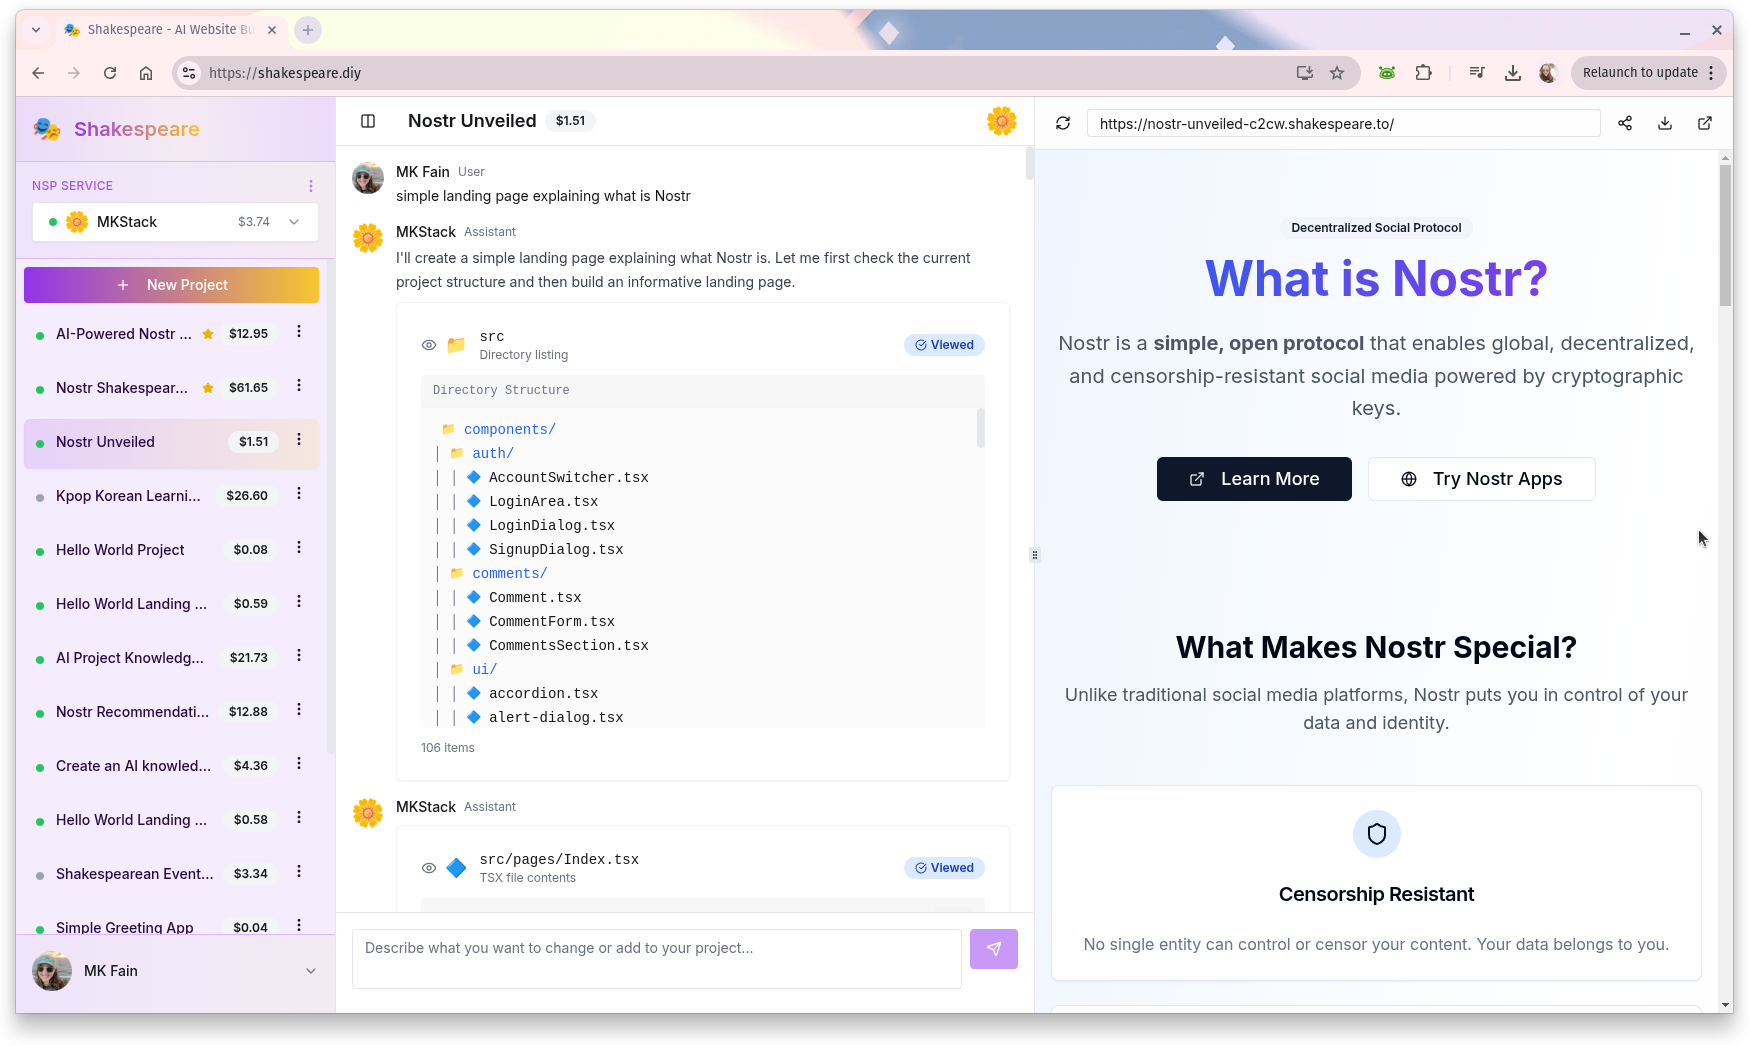
Task: Open options for Nostr Shakespear project
Action: click(x=299, y=386)
